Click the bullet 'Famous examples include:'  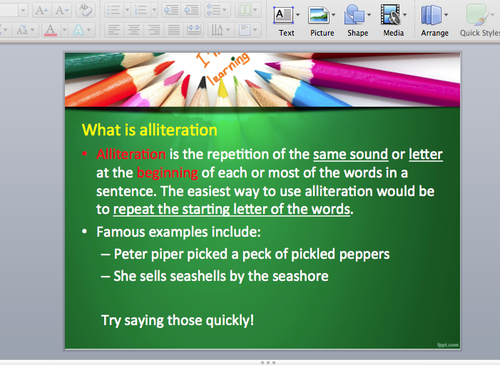pyautogui.click(x=178, y=232)
